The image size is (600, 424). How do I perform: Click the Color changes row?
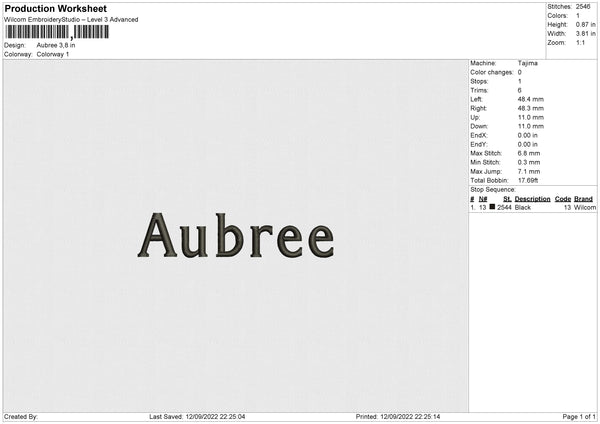pos(496,72)
